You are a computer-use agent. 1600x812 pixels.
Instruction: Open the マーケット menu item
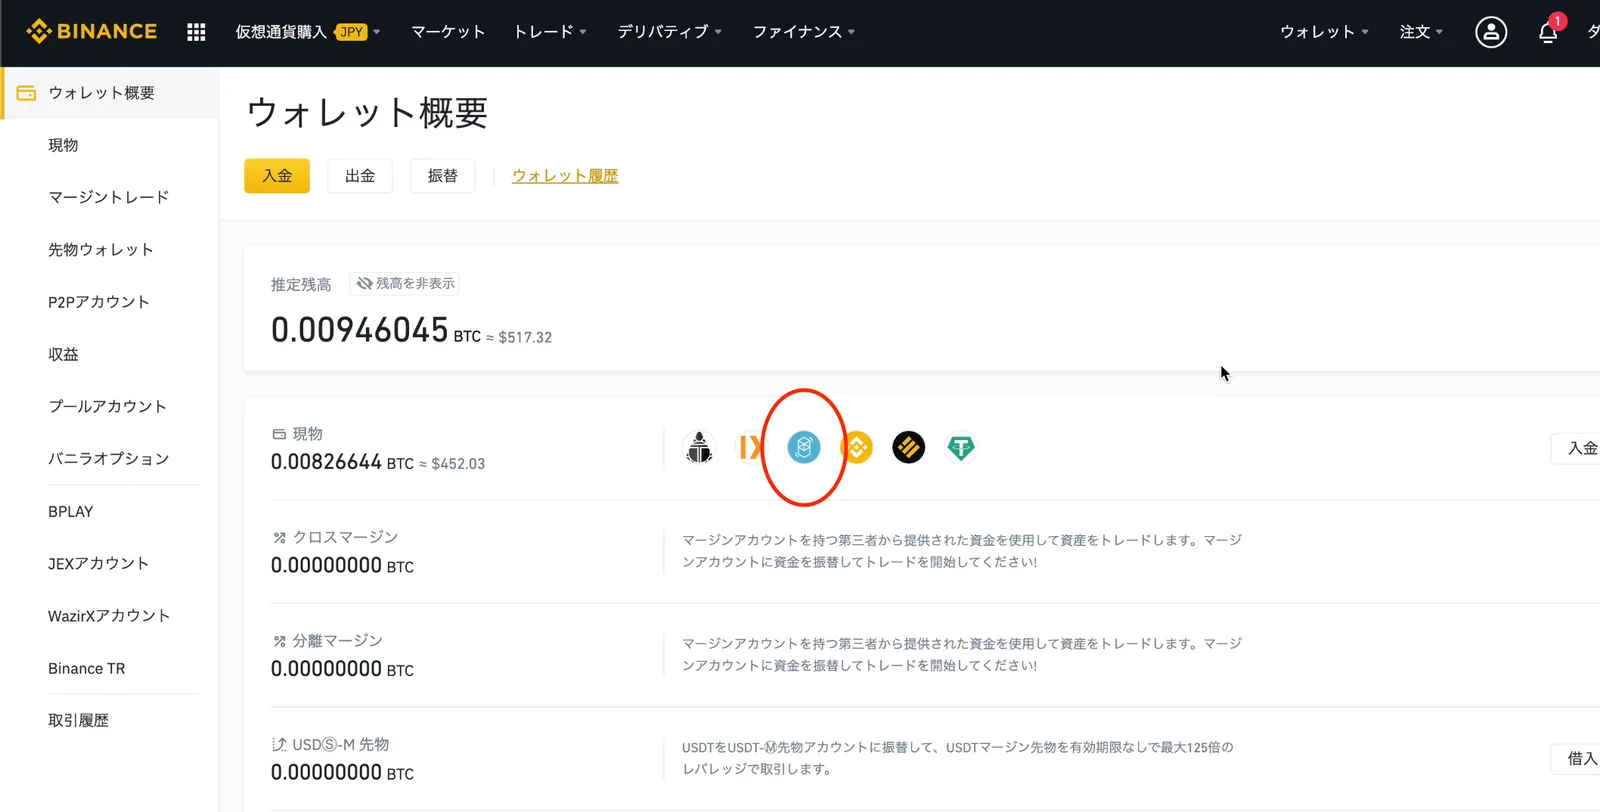(x=448, y=32)
